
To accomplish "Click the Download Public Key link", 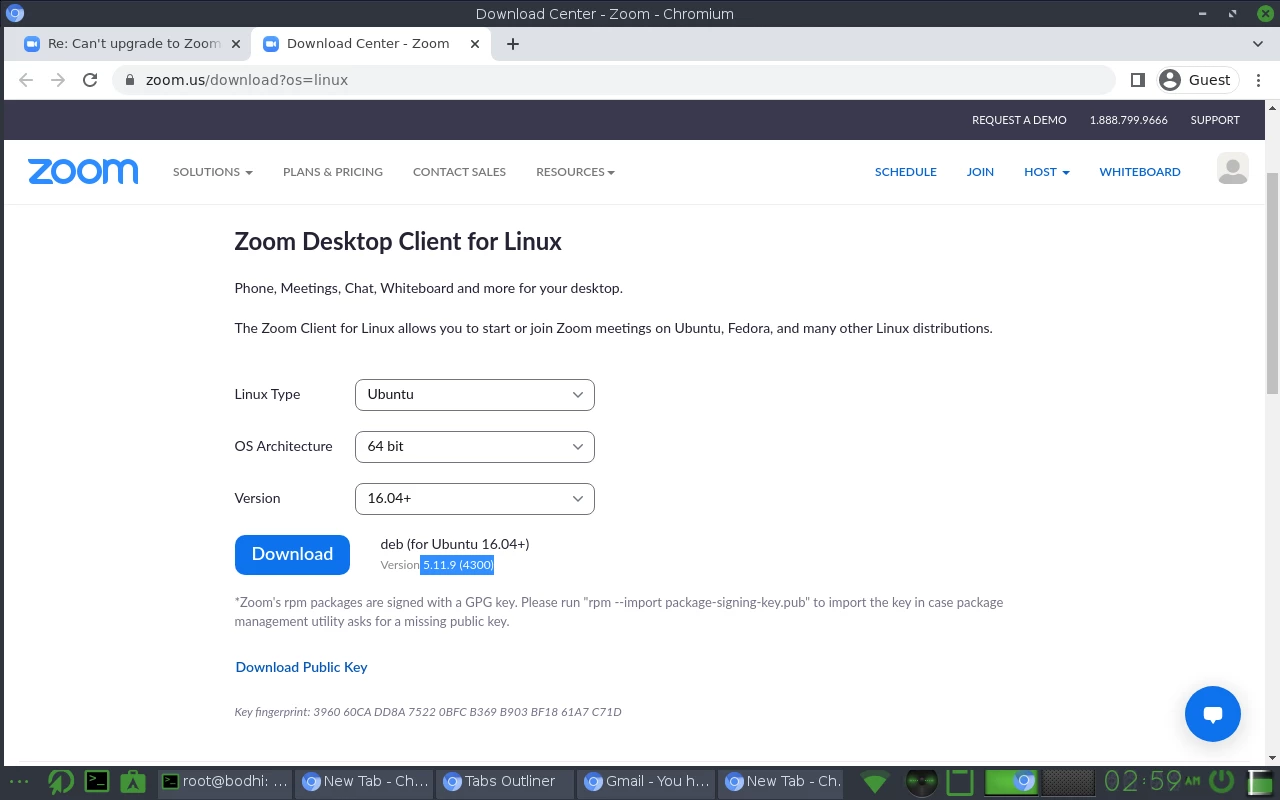I will click(301, 667).
